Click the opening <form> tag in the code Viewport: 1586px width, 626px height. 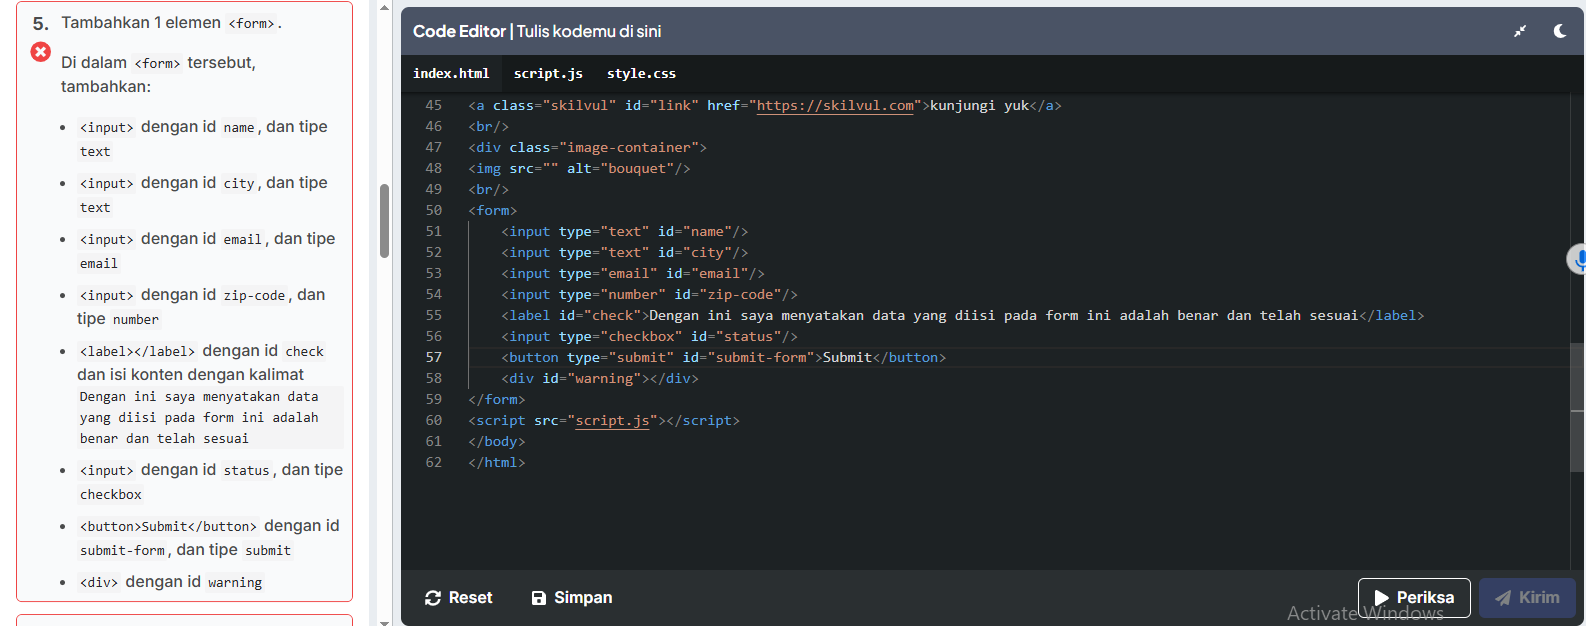pyautogui.click(x=493, y=210)
